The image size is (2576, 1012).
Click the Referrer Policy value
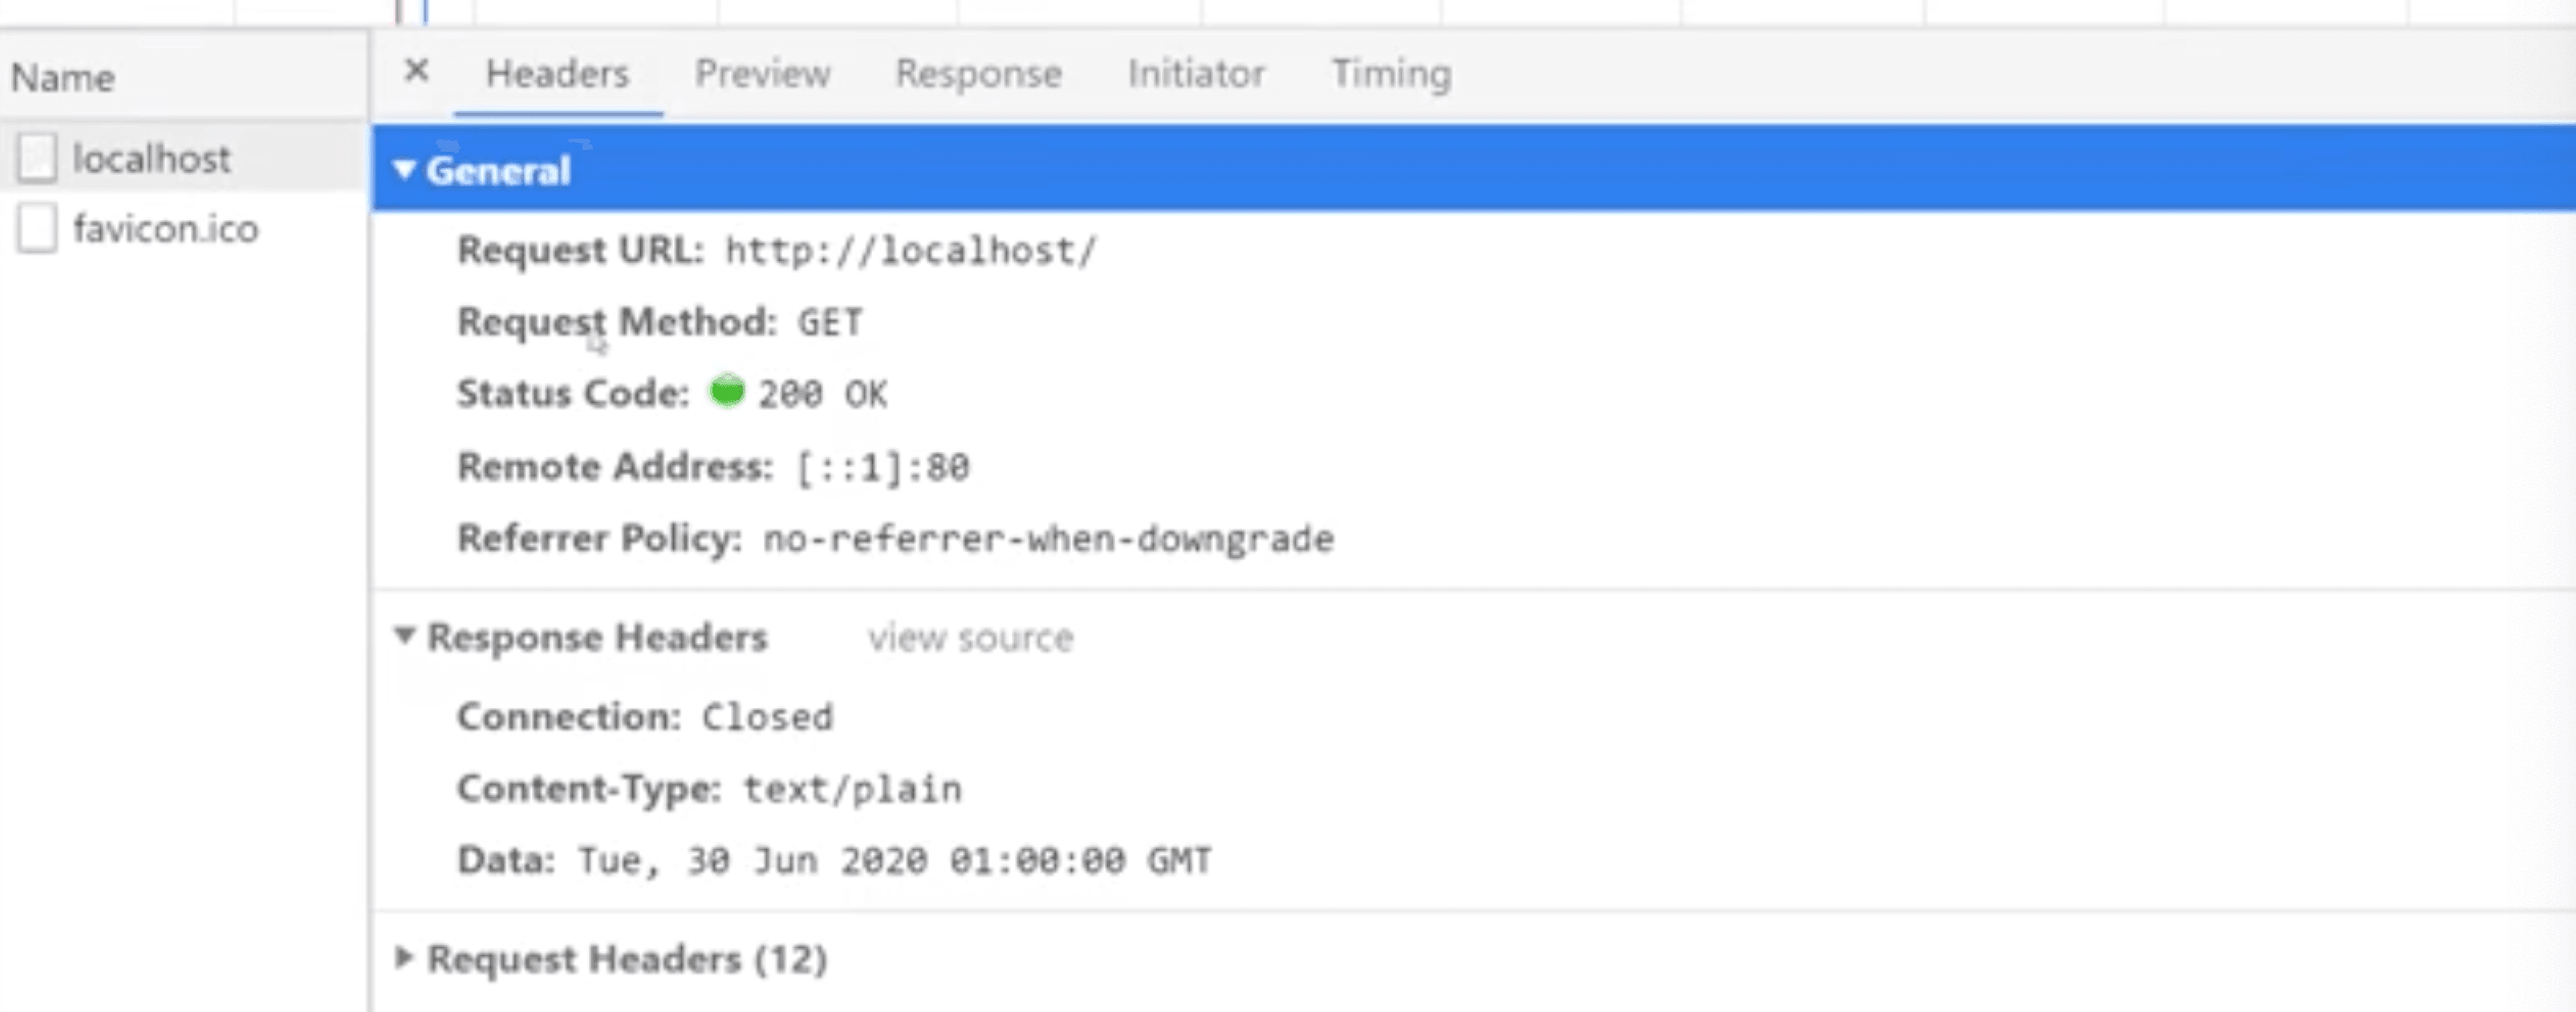pyautogui.click(x=1047, y=539)
